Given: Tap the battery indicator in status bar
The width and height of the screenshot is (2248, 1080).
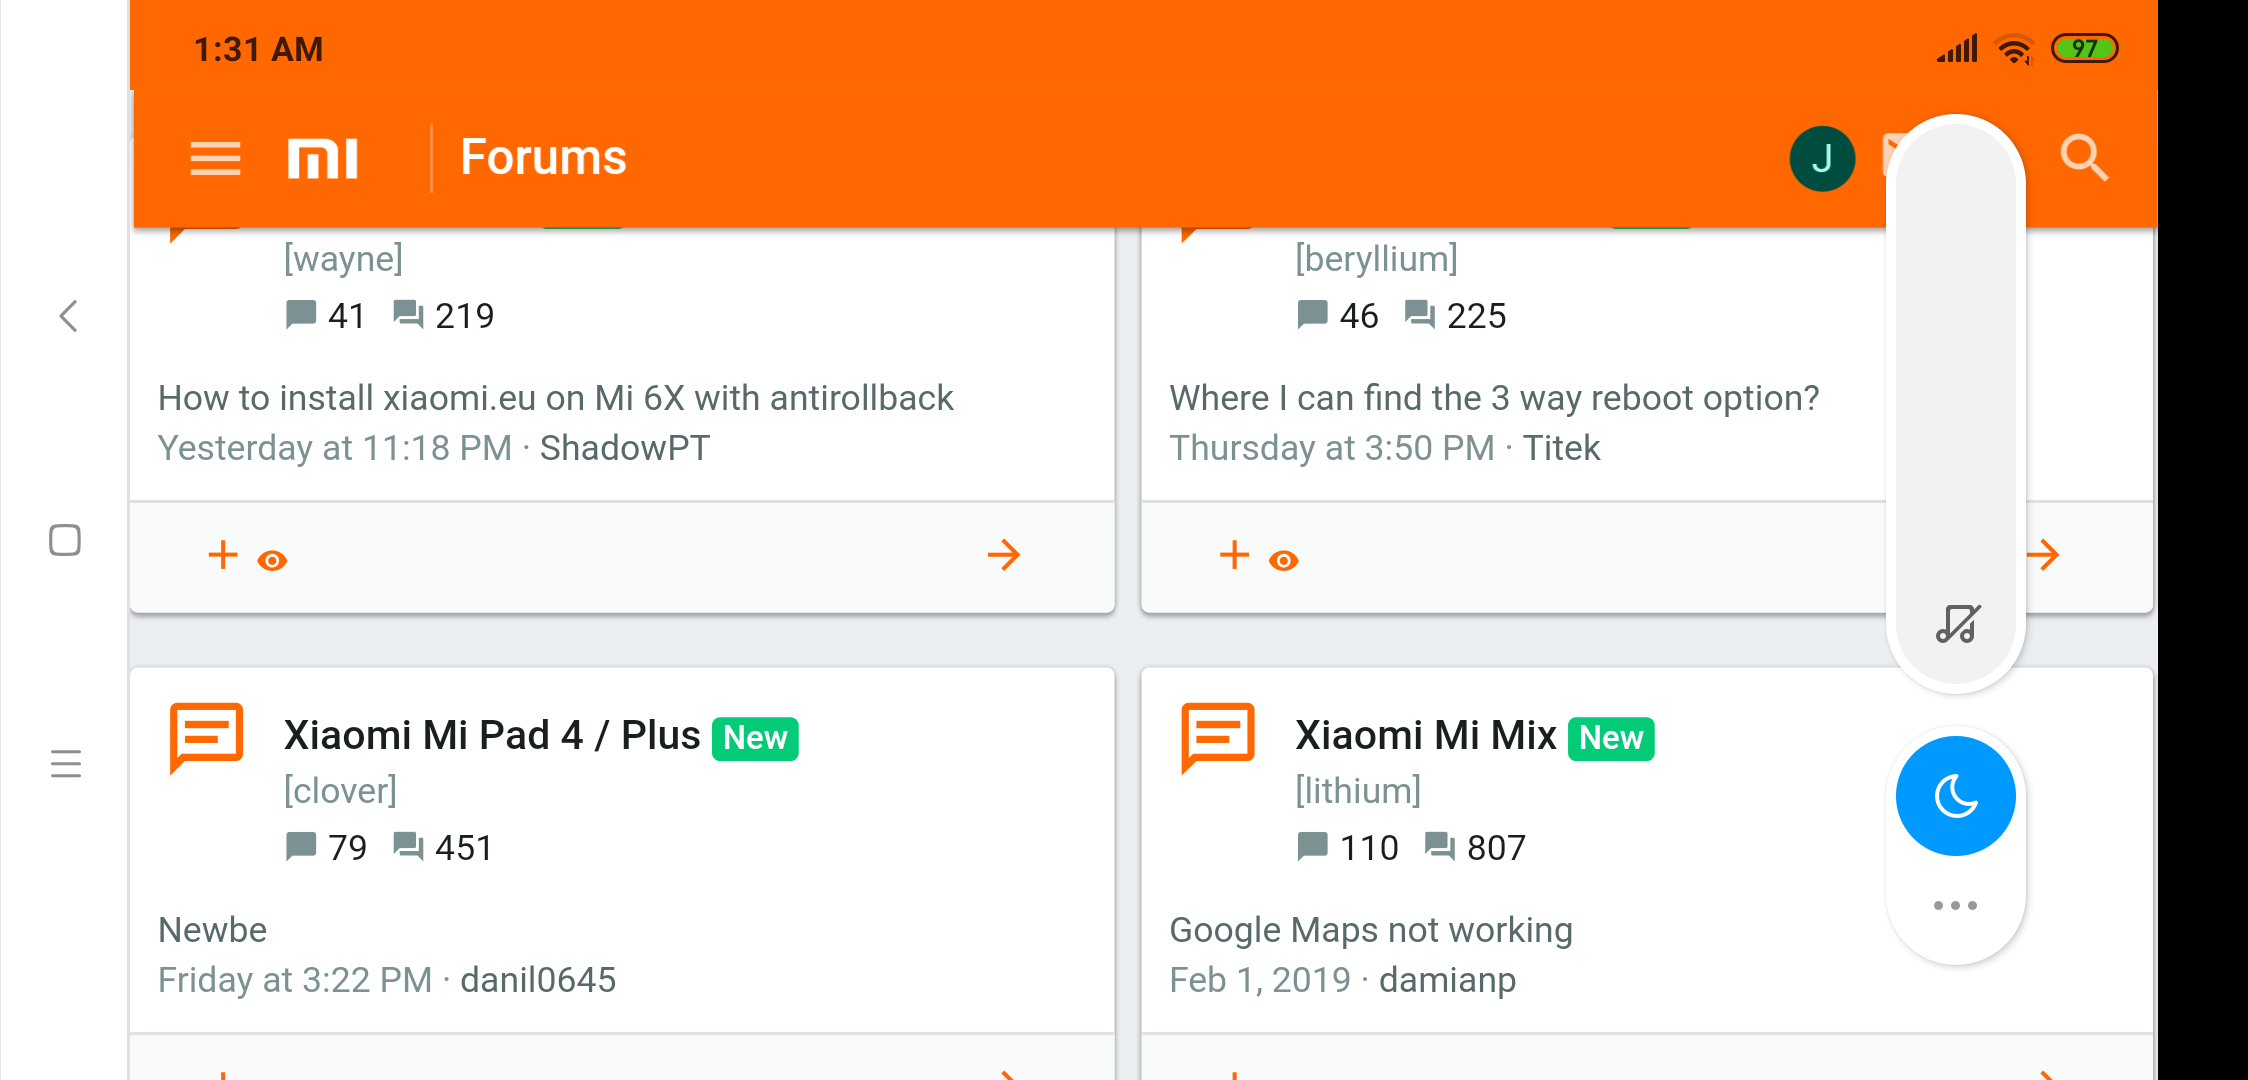Looking at the screenshot, I should (2084, 48).
